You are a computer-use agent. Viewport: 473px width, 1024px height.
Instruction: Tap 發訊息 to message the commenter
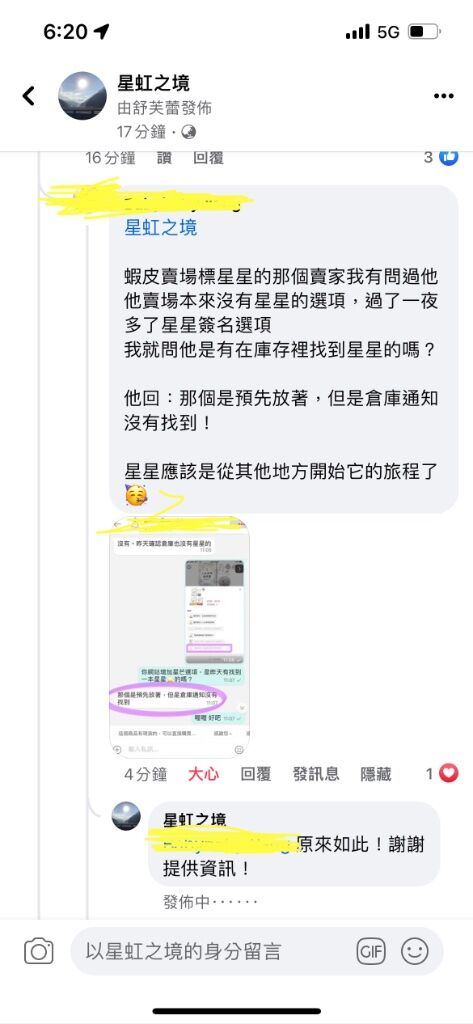tap(316, 775)
